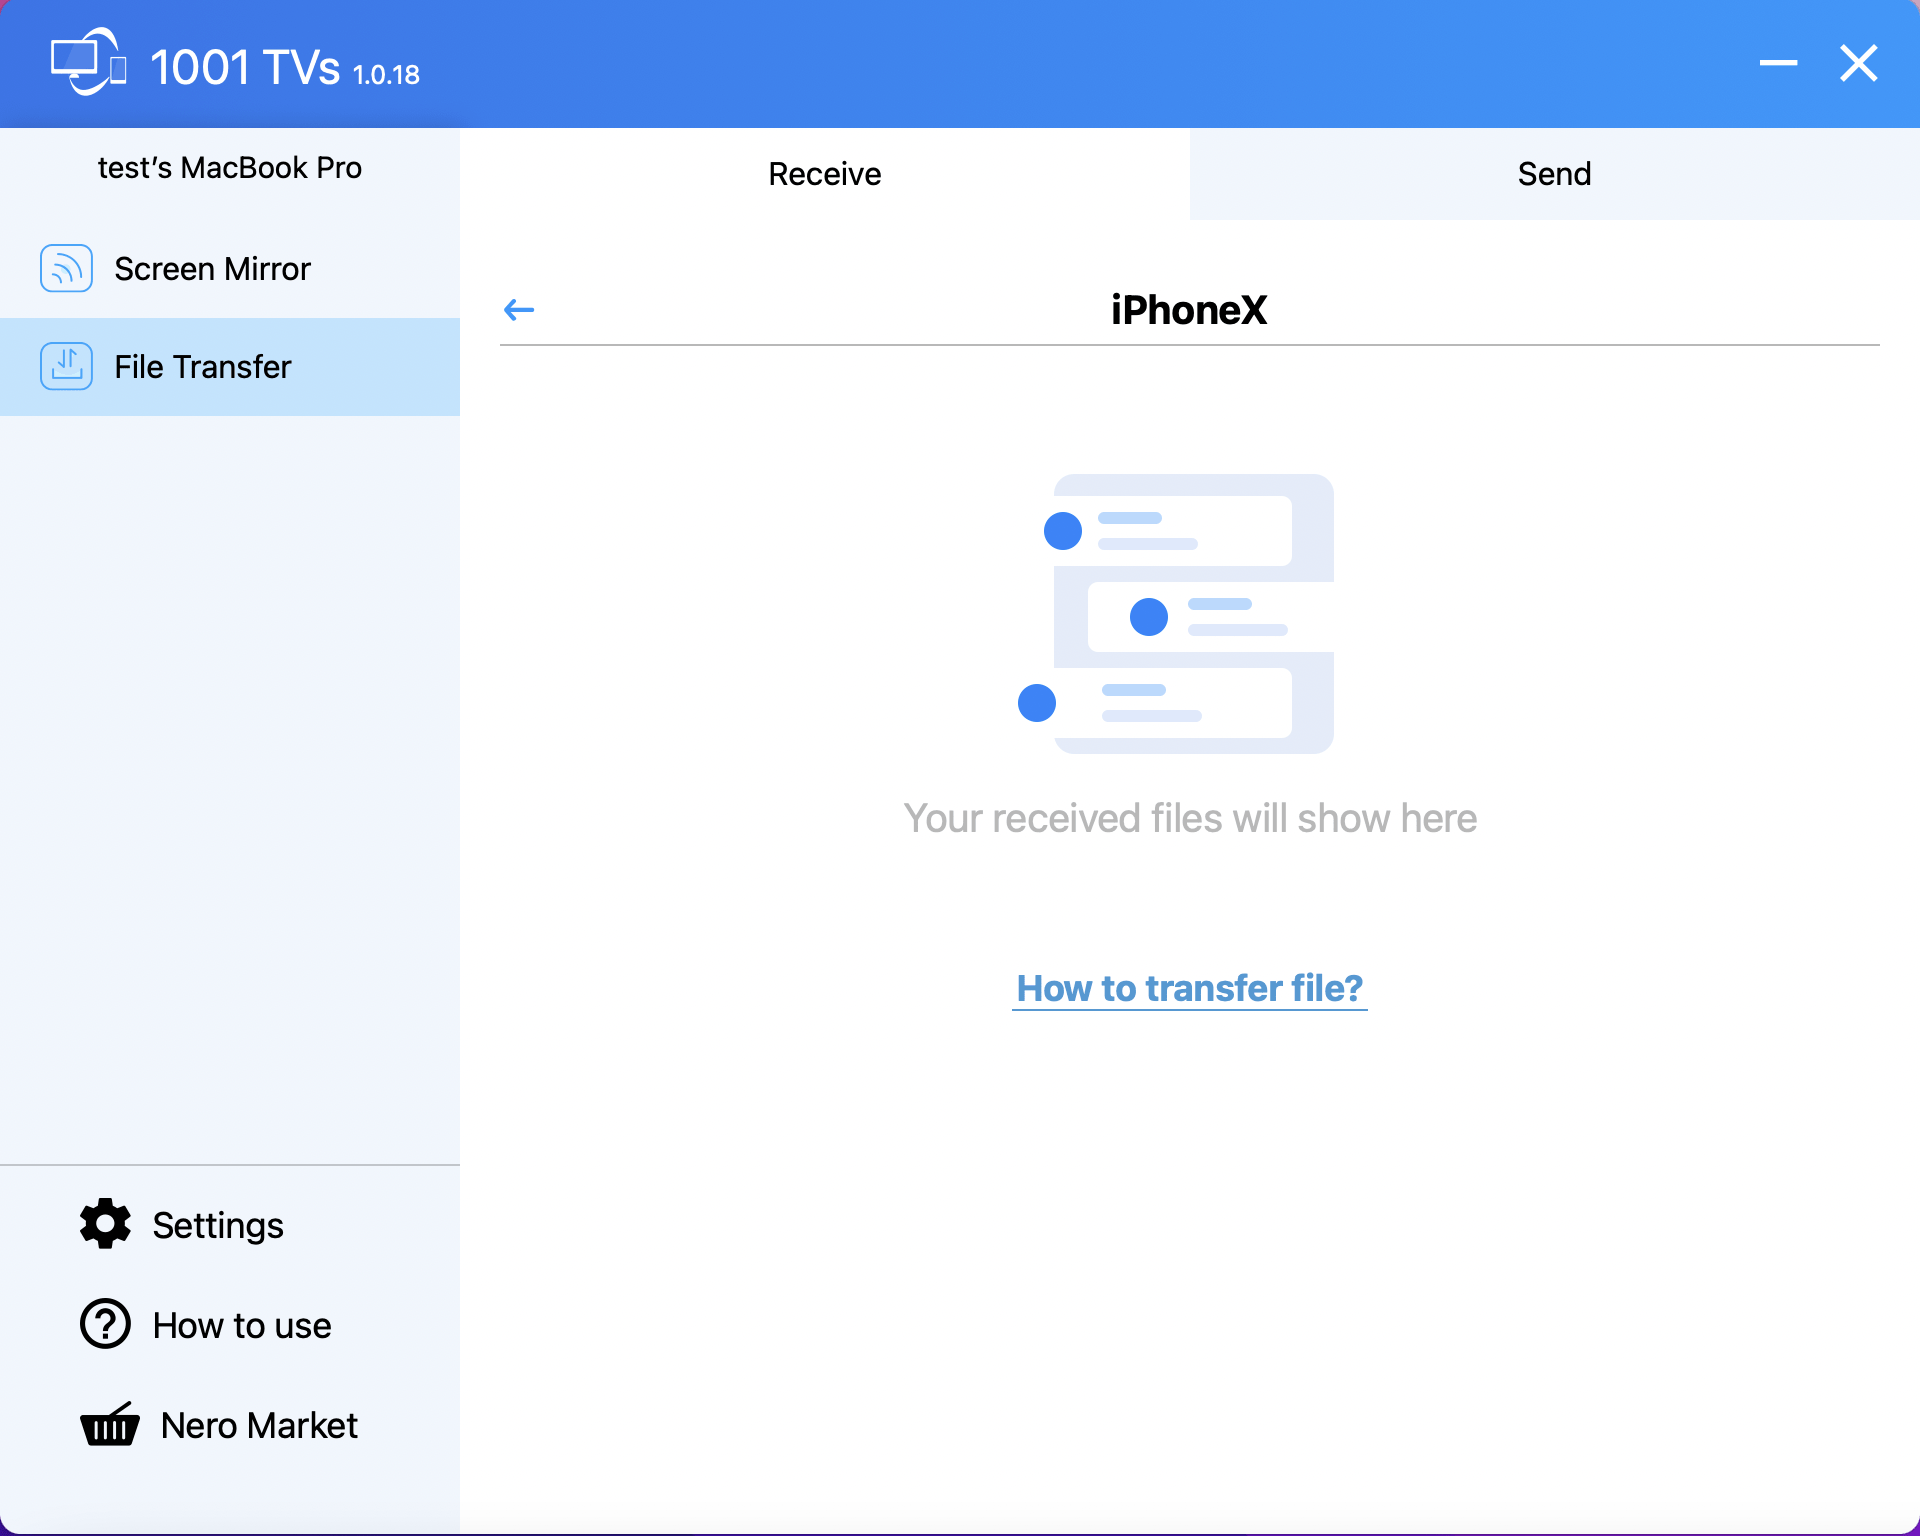Click the How to use question-mark icon
This screenshot has height=1536, width=1920.
click(105, 1324)
